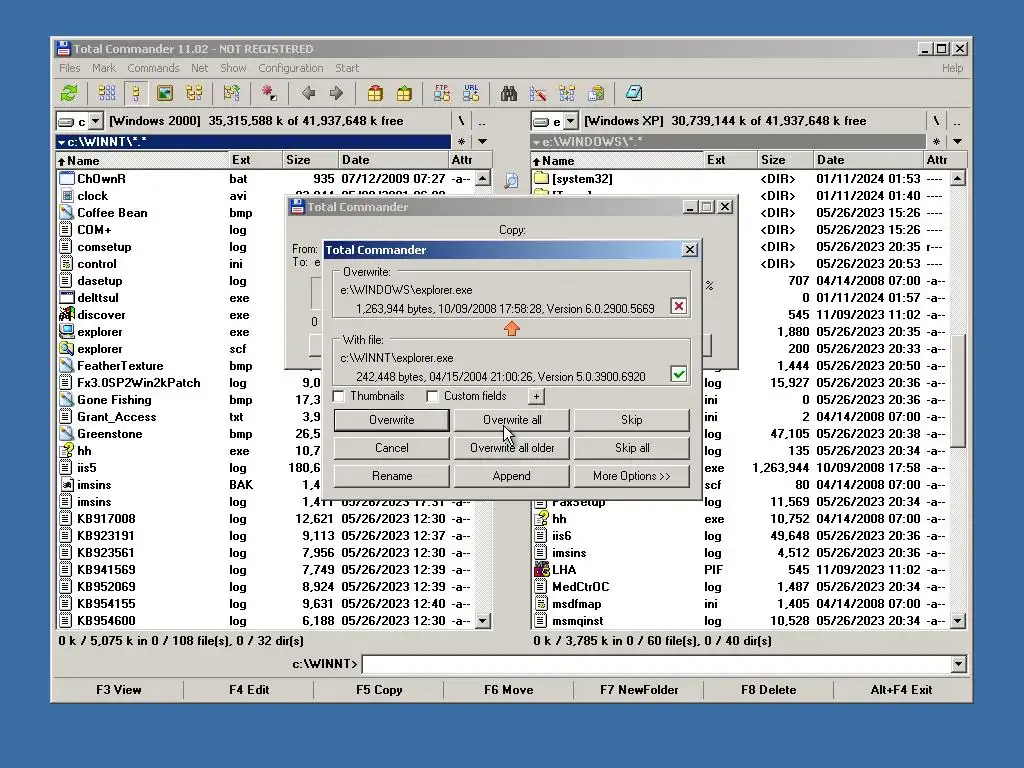Click the plus button next to Custom fields

(x=536, y=396)
